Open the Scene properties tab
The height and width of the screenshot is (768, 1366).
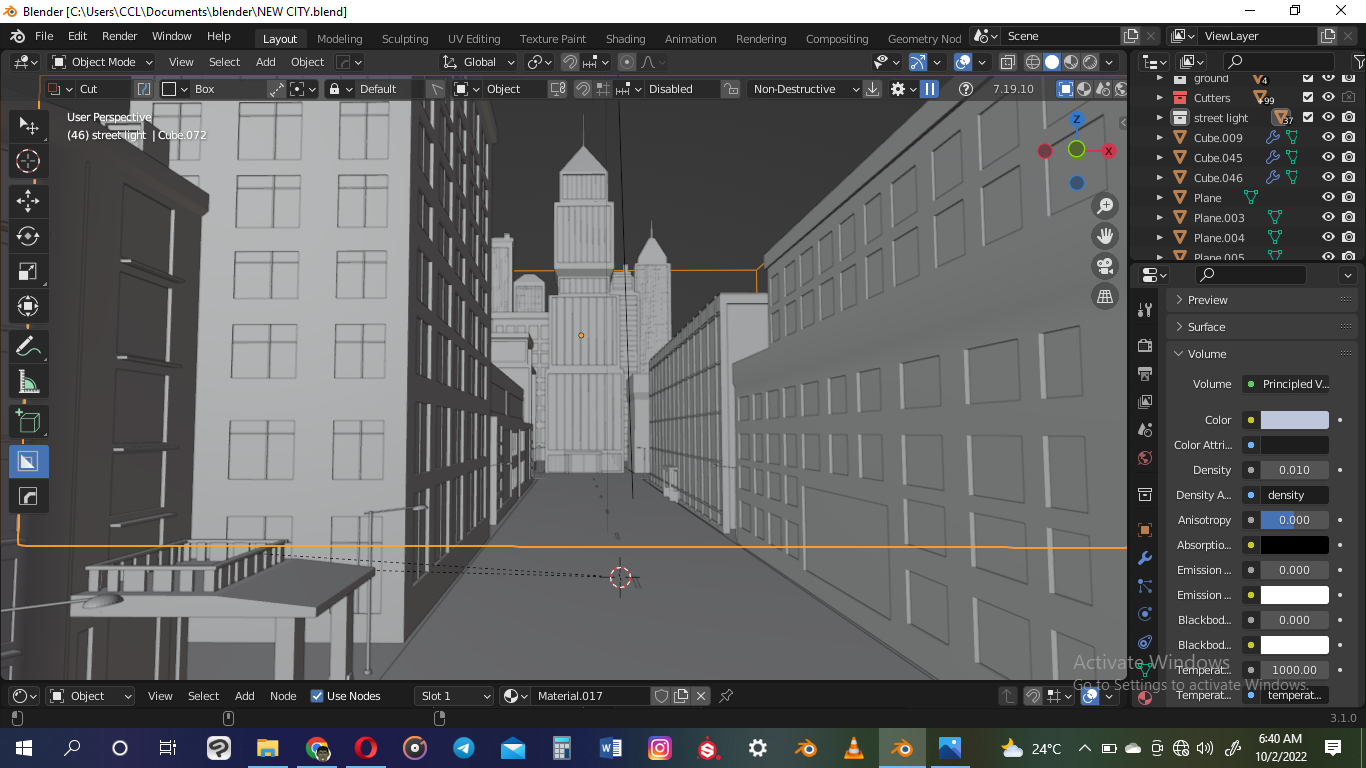click(x=1145, y=429)
